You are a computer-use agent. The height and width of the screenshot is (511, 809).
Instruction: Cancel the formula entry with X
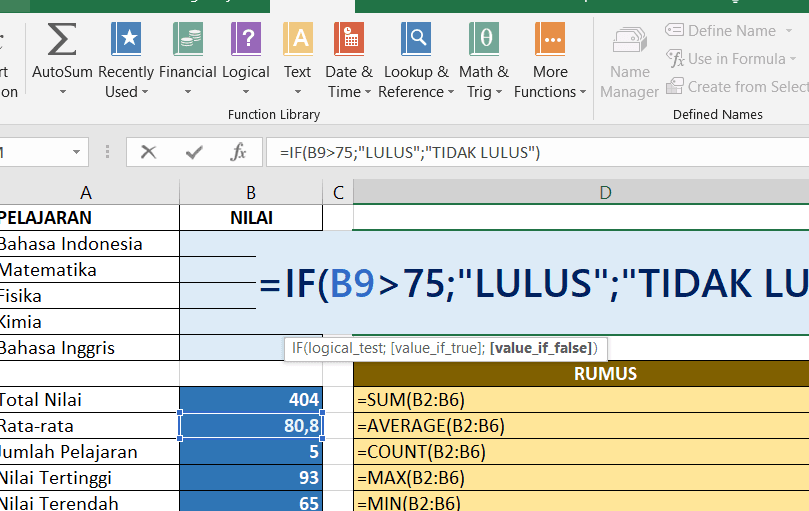[148, 152]
